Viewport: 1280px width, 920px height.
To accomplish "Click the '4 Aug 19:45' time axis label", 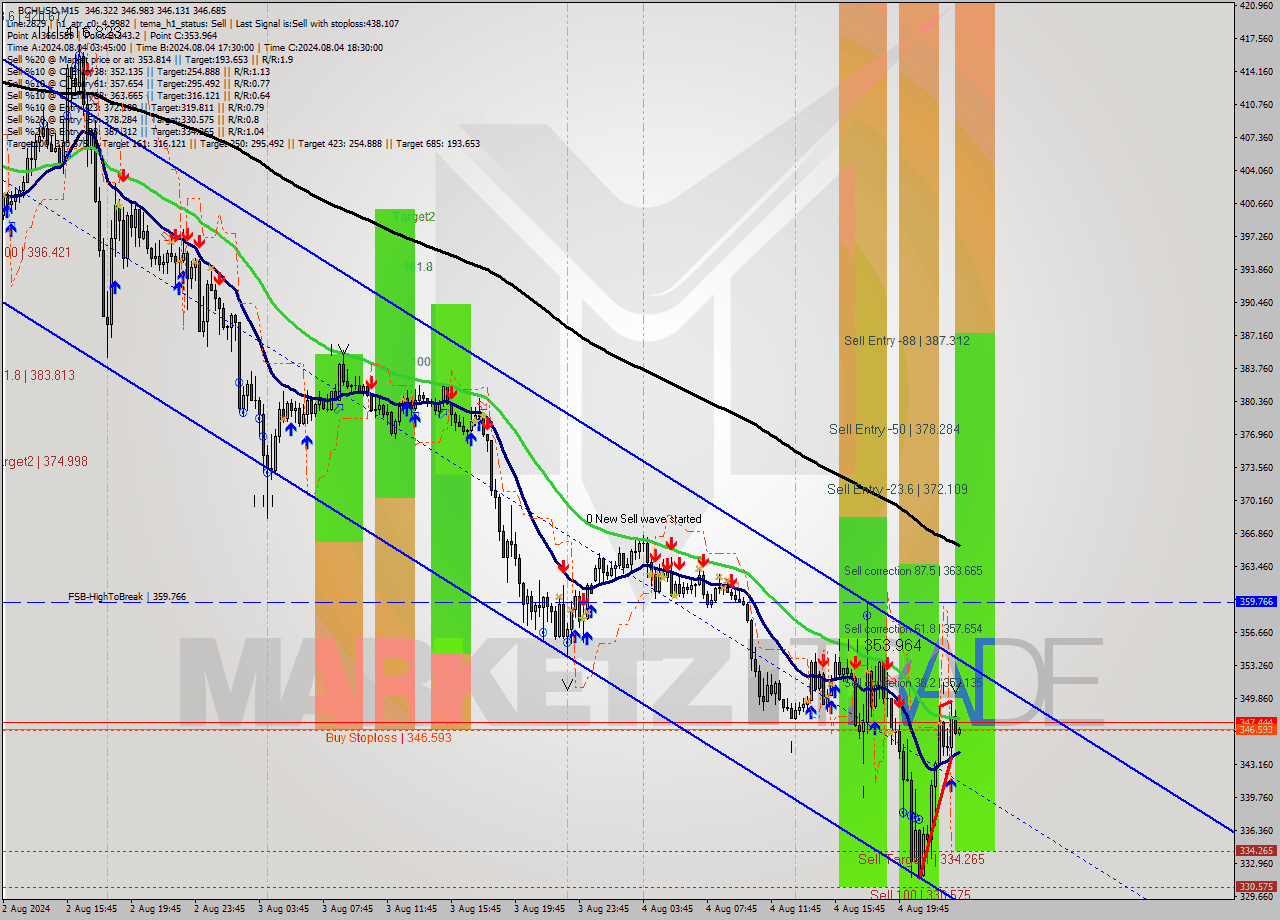I will pos(923,909).
